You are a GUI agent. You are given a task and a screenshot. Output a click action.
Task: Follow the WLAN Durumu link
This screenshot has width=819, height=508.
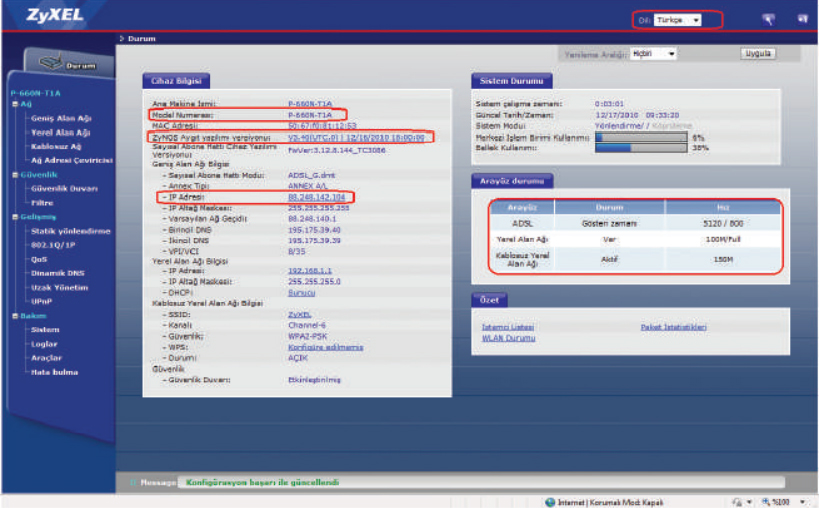pyautogui.click(x=508, y=338)
